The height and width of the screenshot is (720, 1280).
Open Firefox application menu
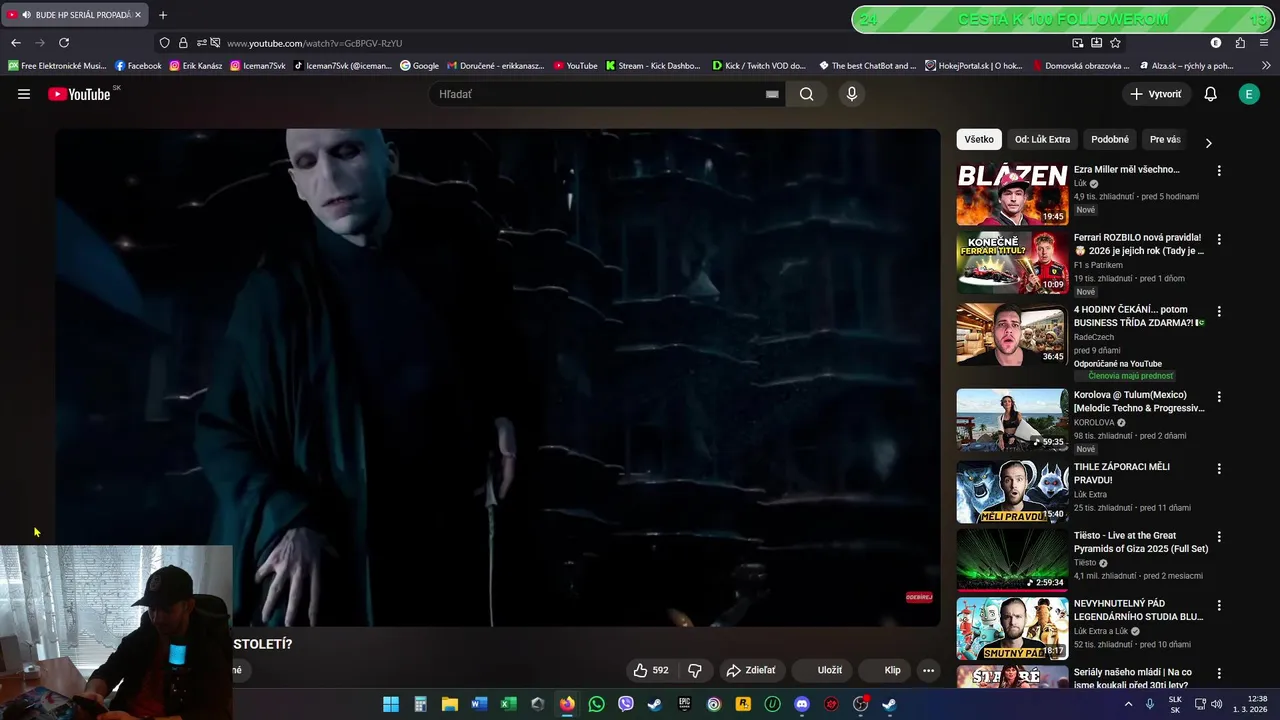pyautogui.click(x=1264, y=43)
